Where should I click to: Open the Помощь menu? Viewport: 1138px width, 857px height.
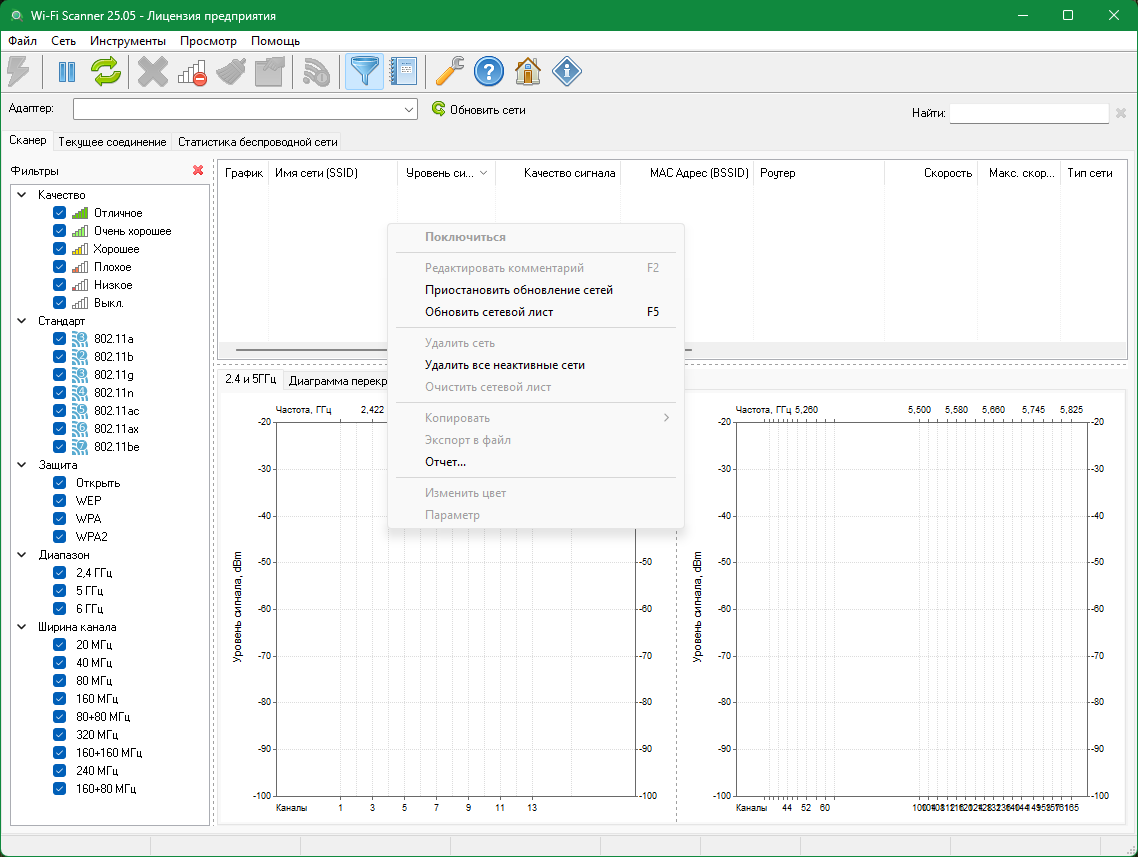tap(276, 41)
